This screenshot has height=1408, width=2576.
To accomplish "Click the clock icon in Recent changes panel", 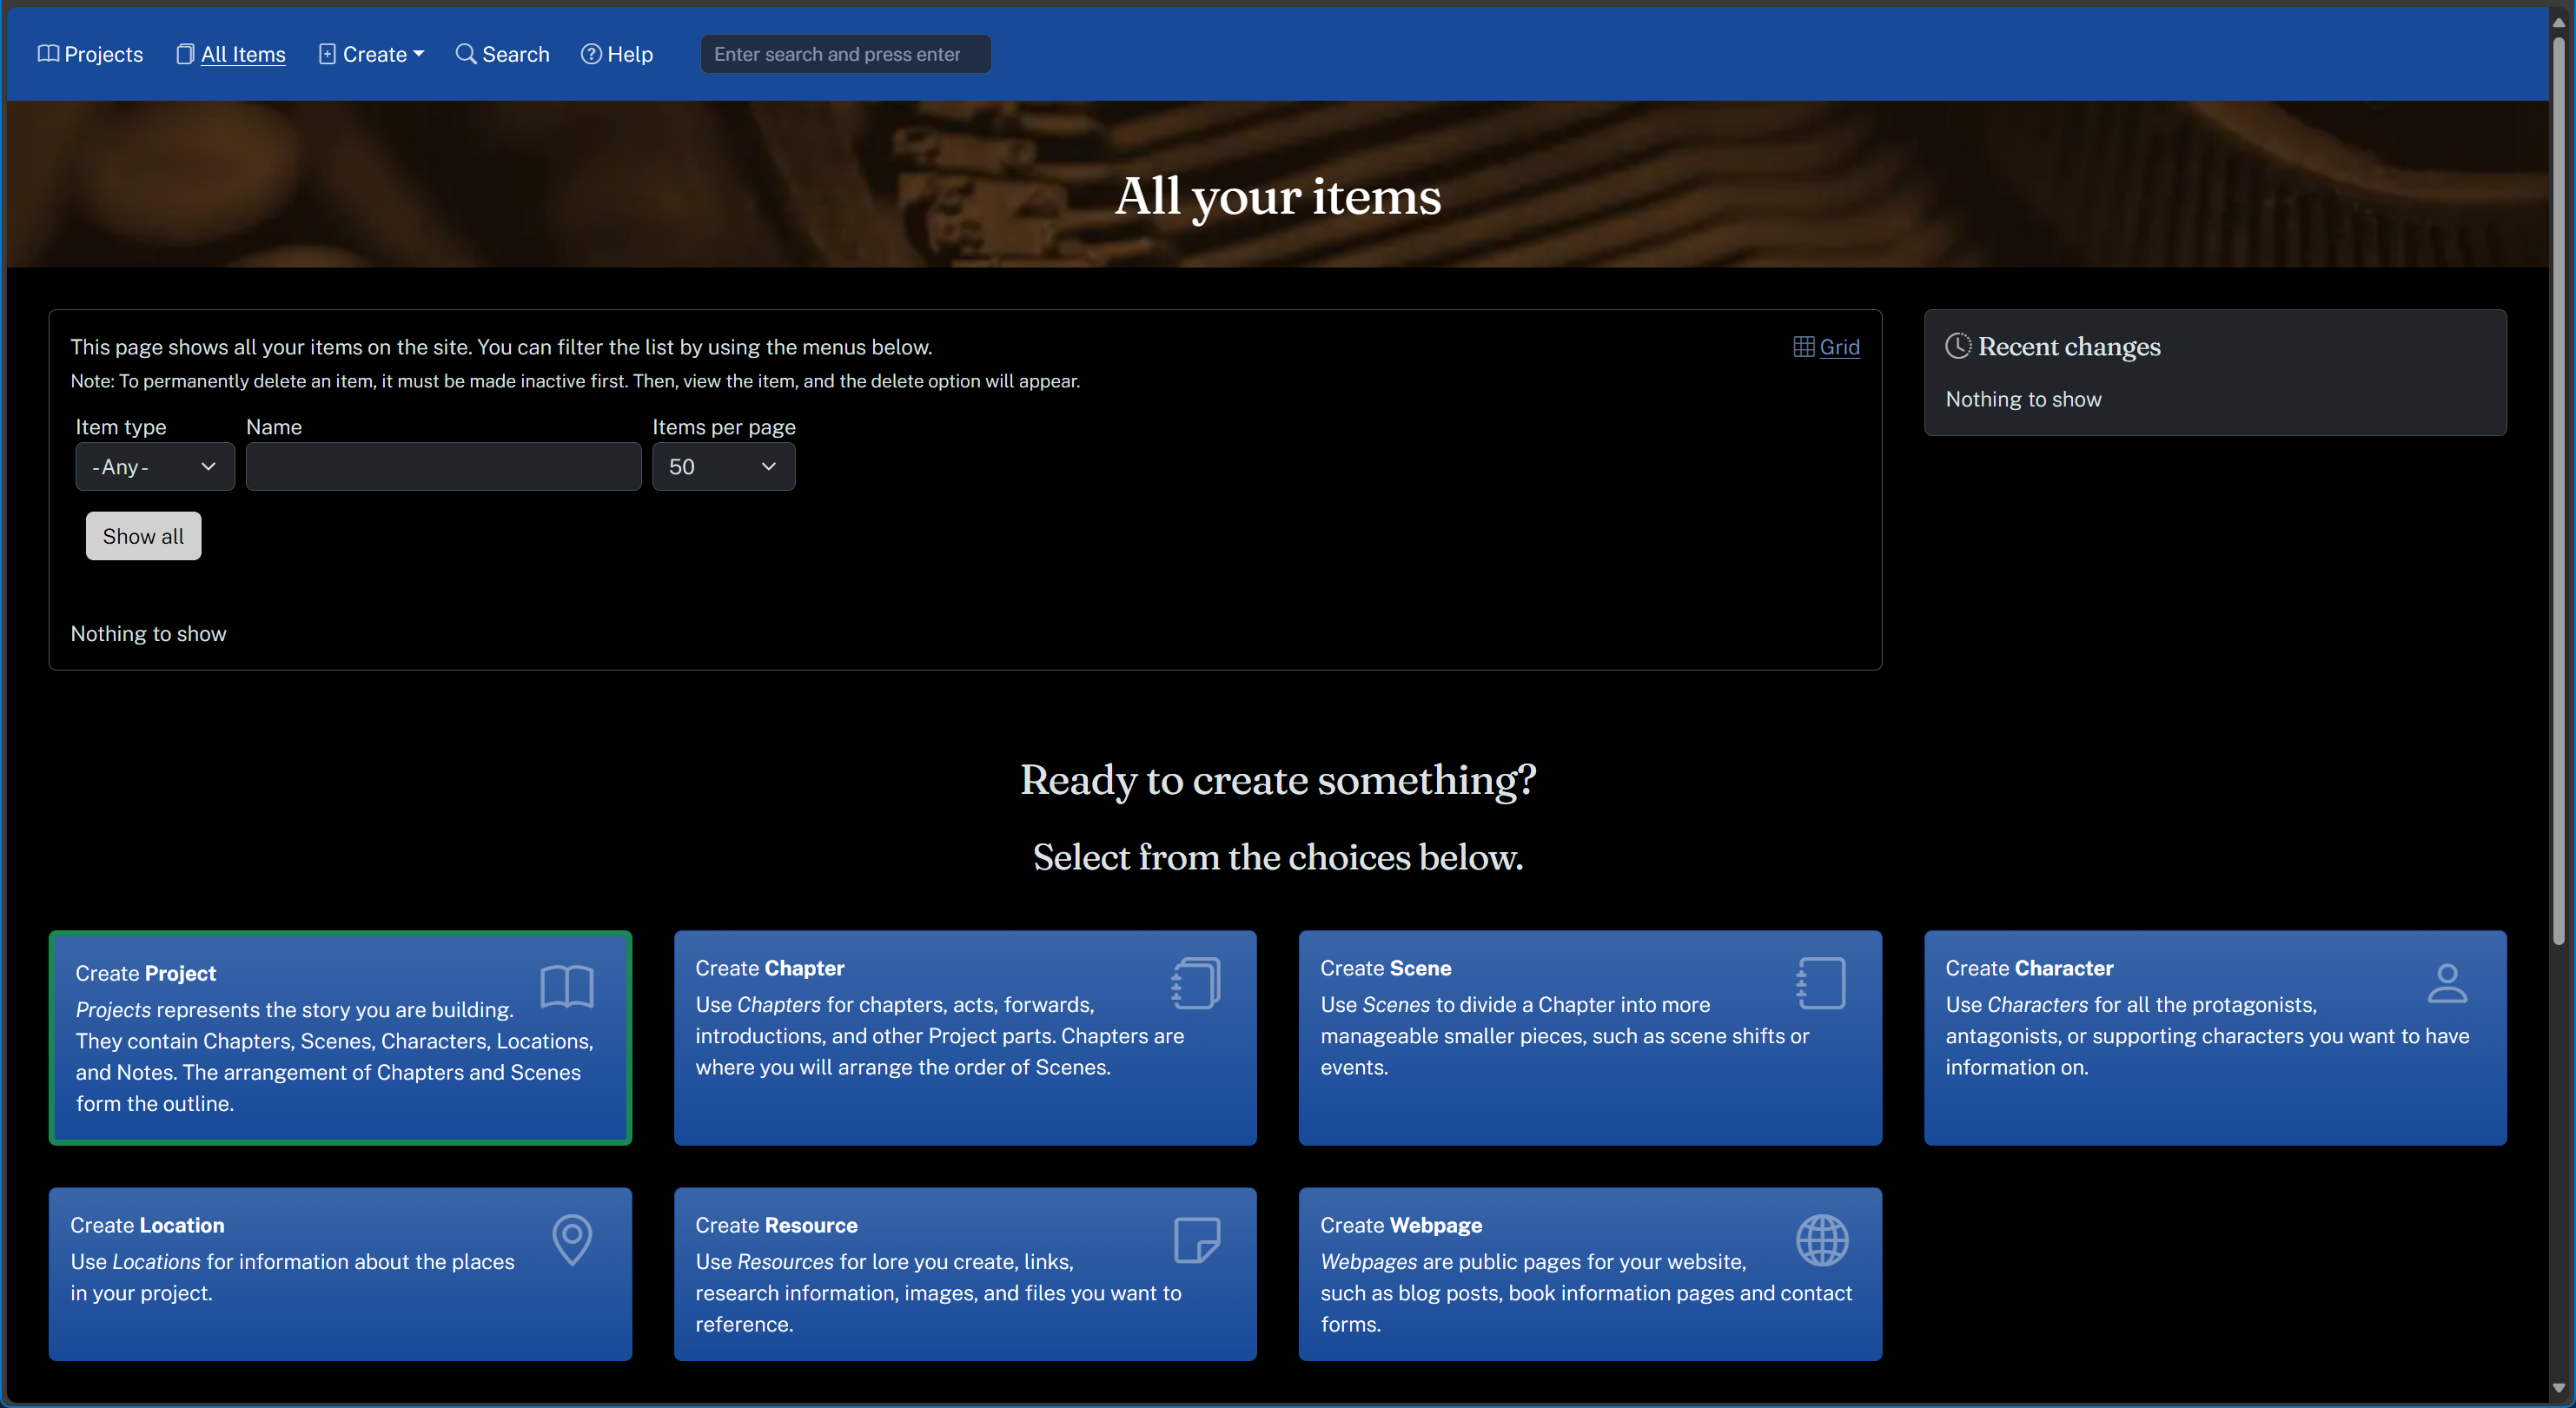I will coord(1957,346).
